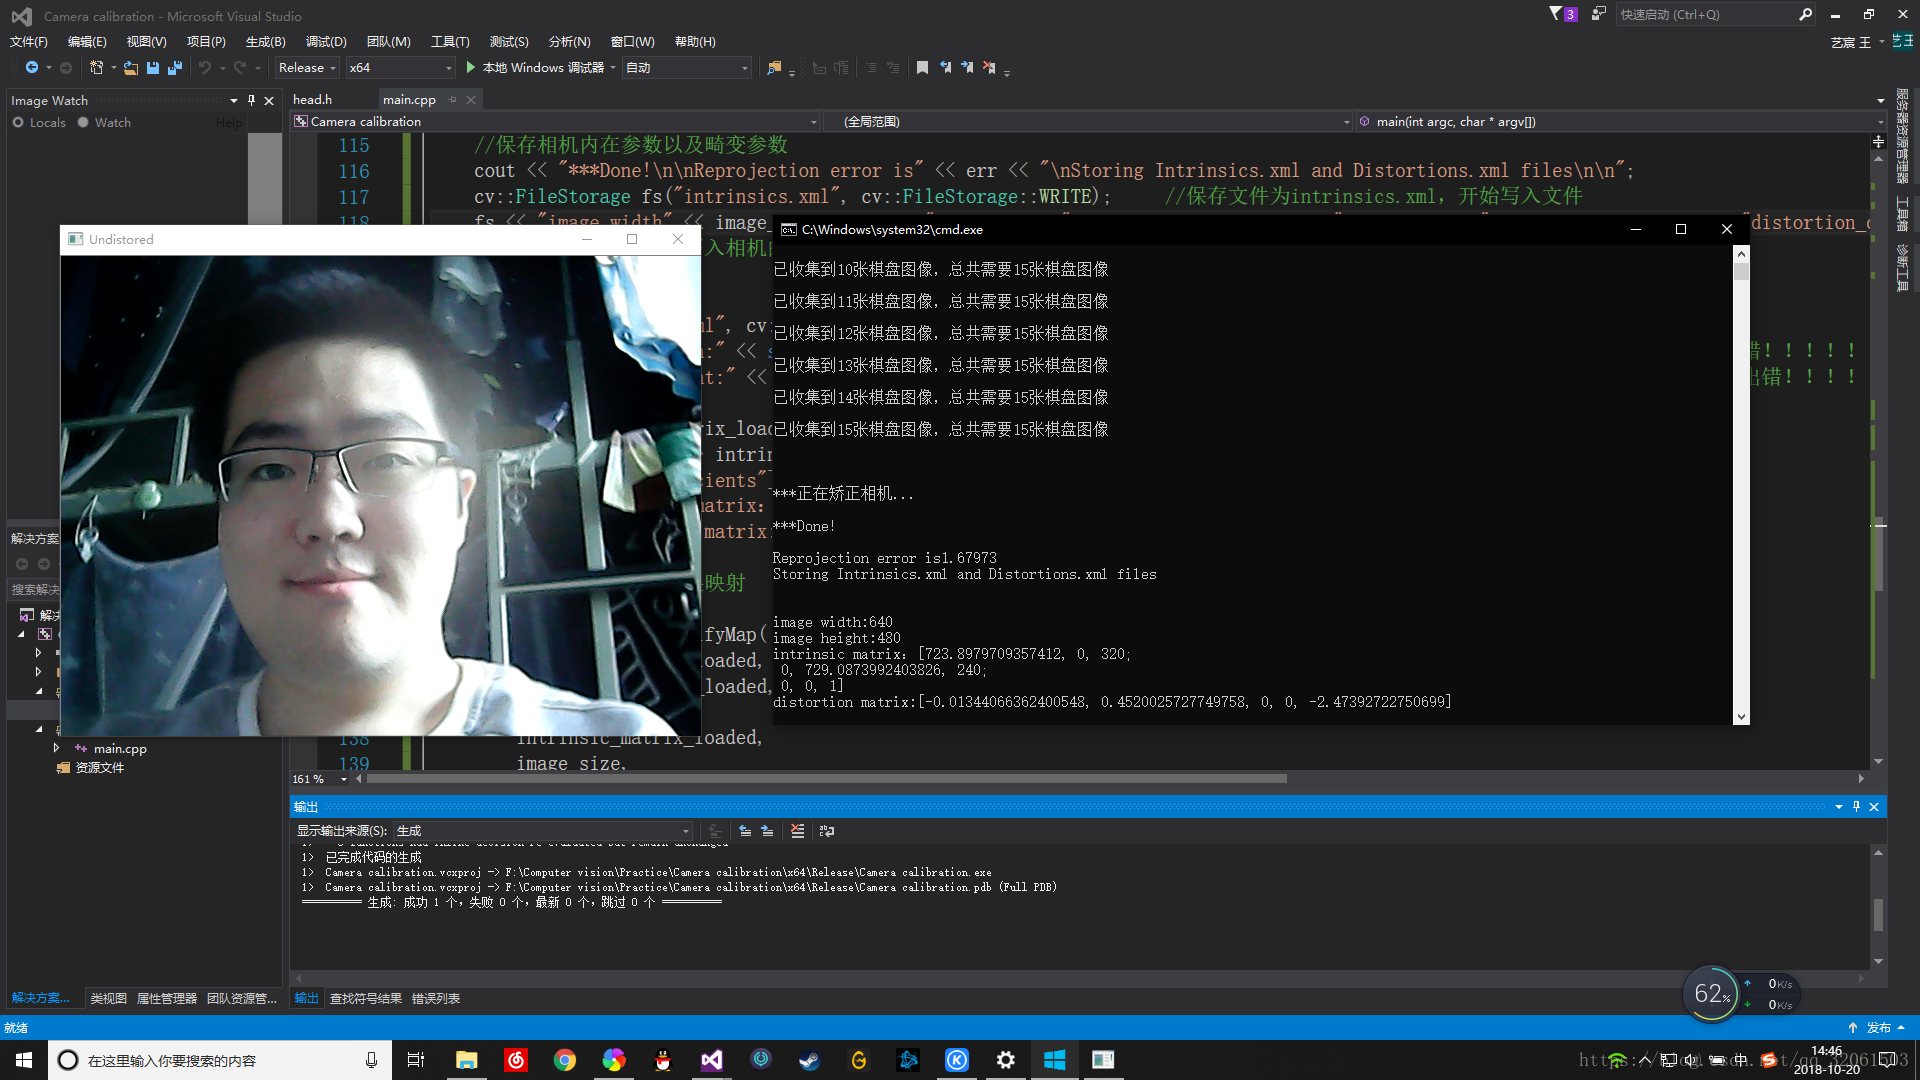The width and height of the screenshot is (1920, 1080).
Task: Toggle bookmark with the bookmark flag icon
Action: coord(922,68)
